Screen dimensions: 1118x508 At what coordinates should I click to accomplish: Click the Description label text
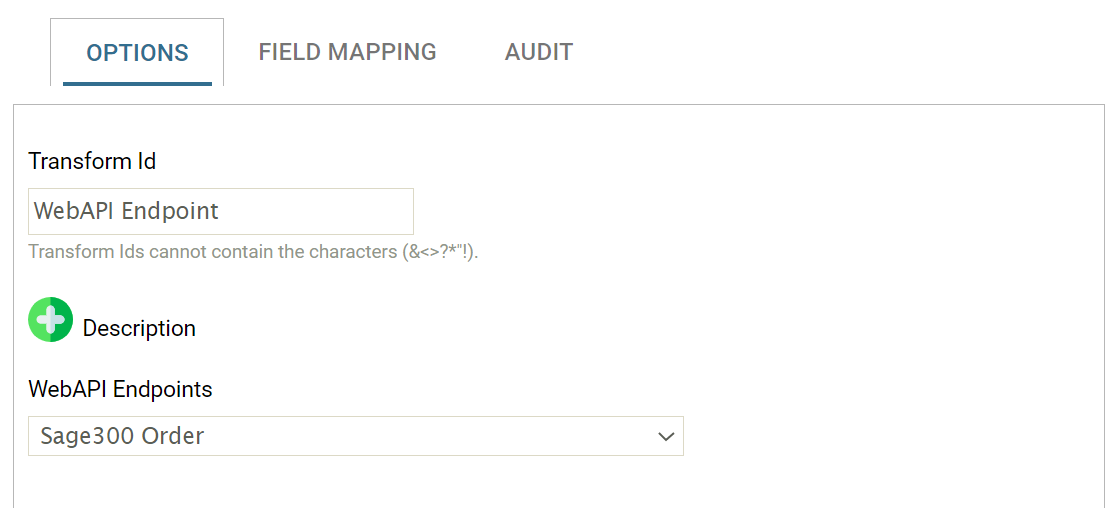(x=139, y=328)
